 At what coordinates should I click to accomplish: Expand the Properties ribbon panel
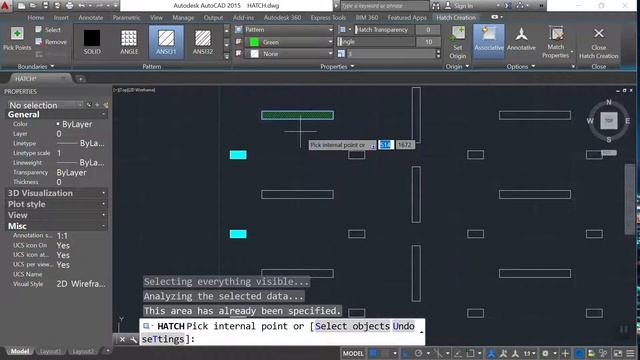coord(337,67)
